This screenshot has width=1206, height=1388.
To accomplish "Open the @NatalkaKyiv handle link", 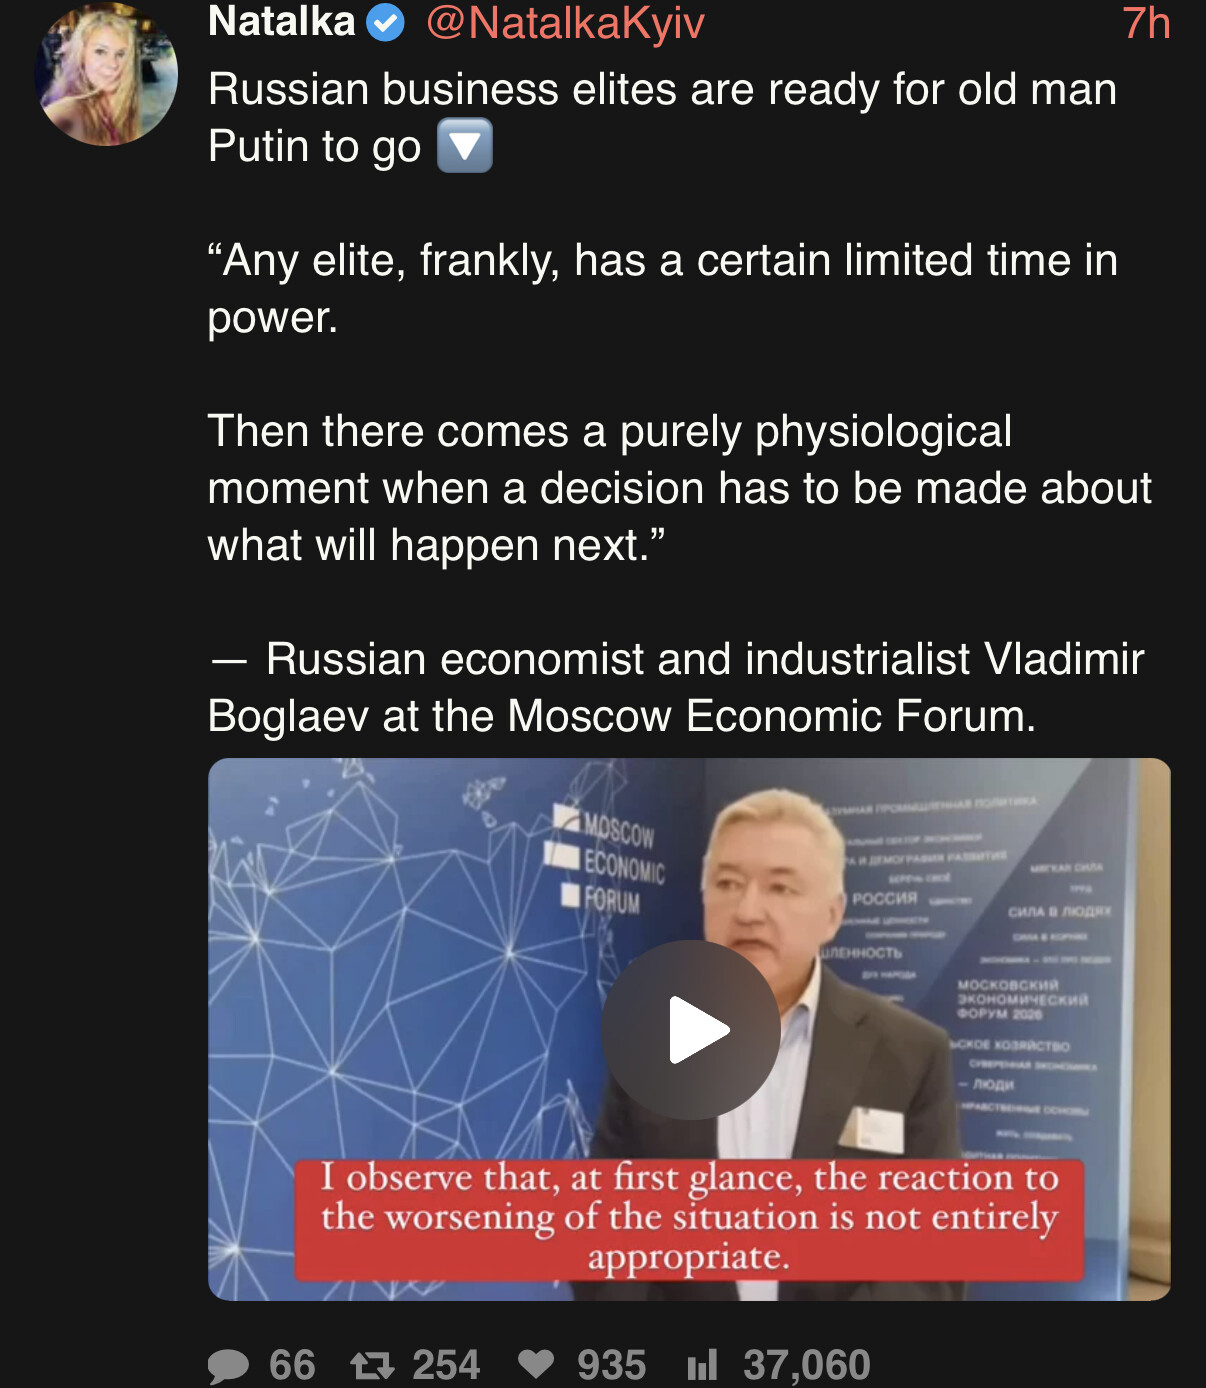I will pyautogui.click(x=565, y=22).
